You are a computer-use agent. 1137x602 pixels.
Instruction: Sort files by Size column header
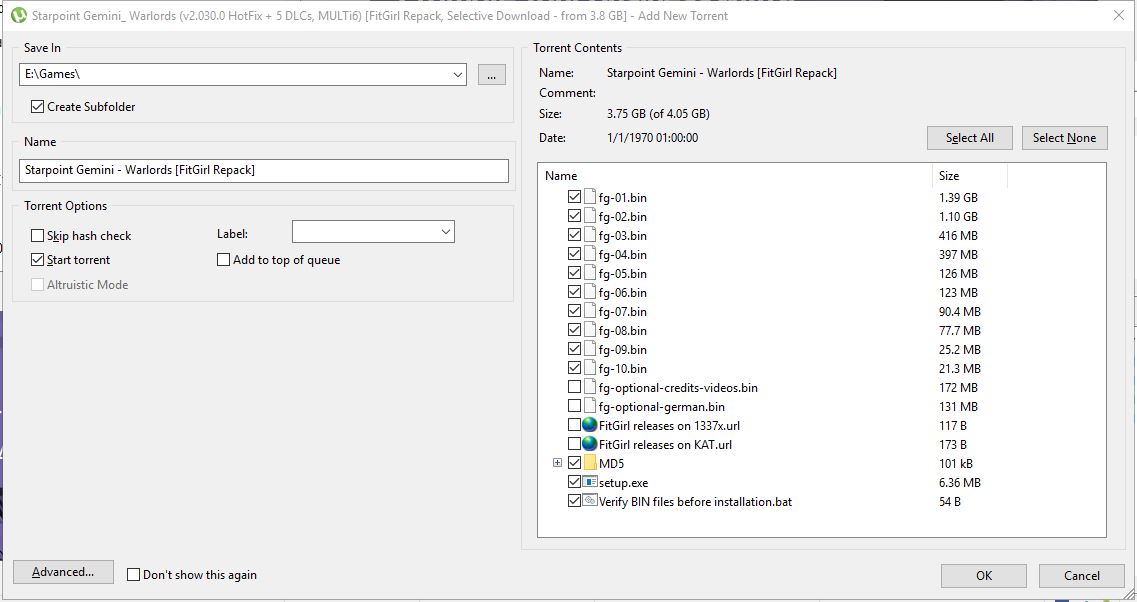point(969,176)
